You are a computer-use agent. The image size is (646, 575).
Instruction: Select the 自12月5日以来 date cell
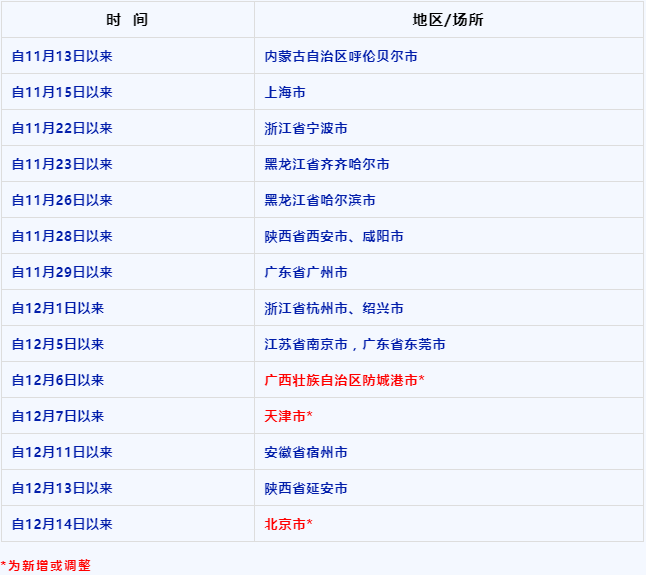click(x=127, y=344)
